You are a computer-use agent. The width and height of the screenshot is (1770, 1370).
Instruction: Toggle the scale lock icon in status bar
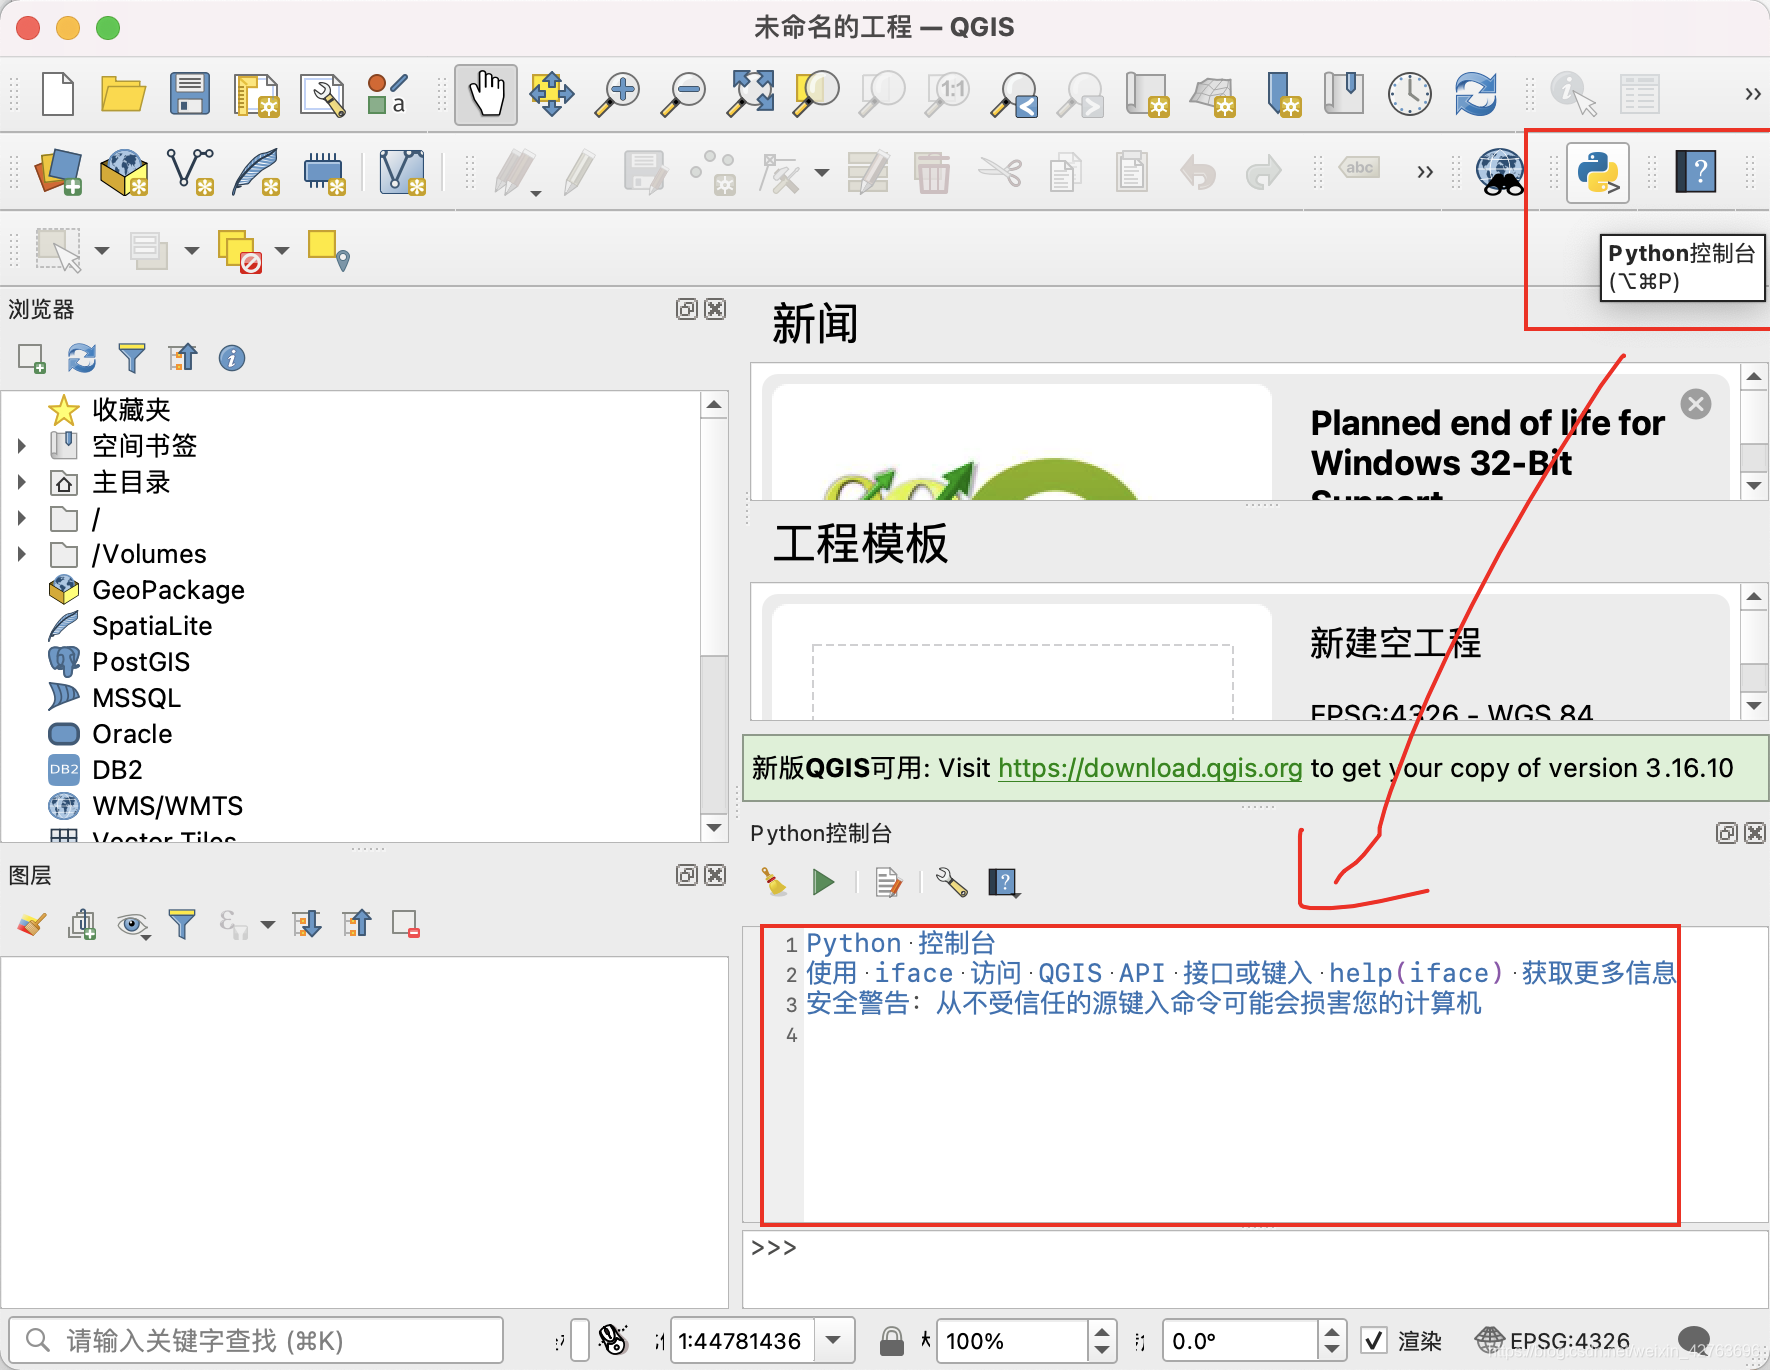coord(891,1340)
